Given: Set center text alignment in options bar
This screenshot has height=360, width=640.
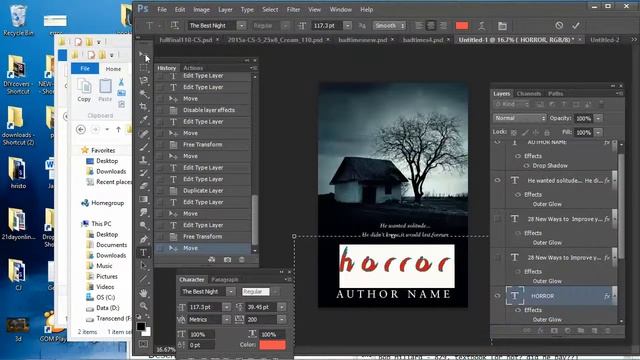Looking at the screenshot, I should tap(431, 26).
